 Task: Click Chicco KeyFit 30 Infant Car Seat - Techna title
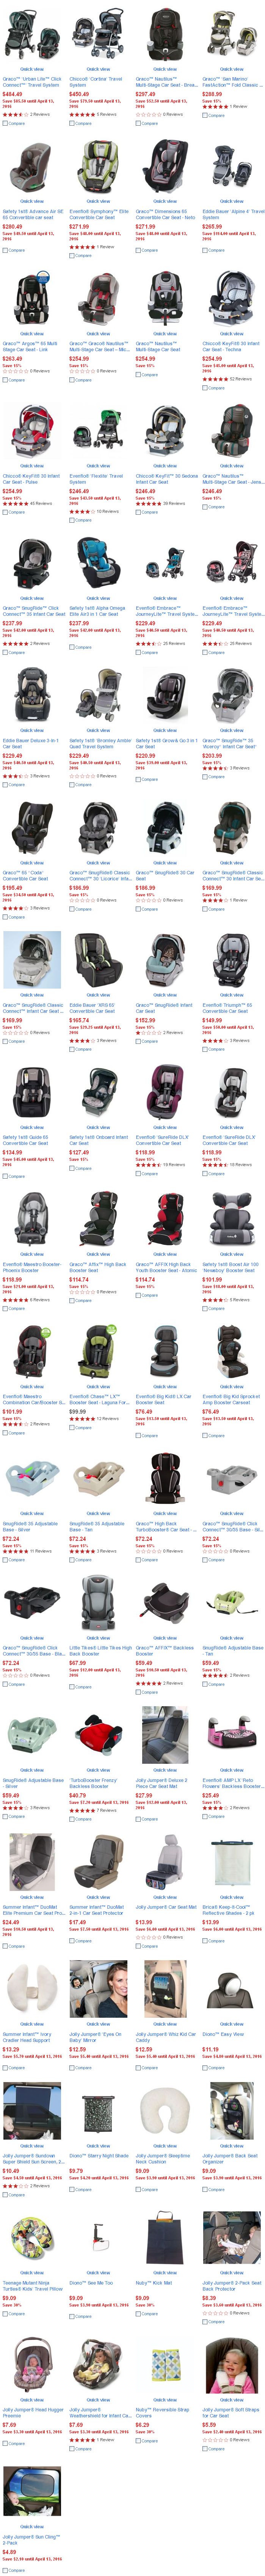pos(231,346)
